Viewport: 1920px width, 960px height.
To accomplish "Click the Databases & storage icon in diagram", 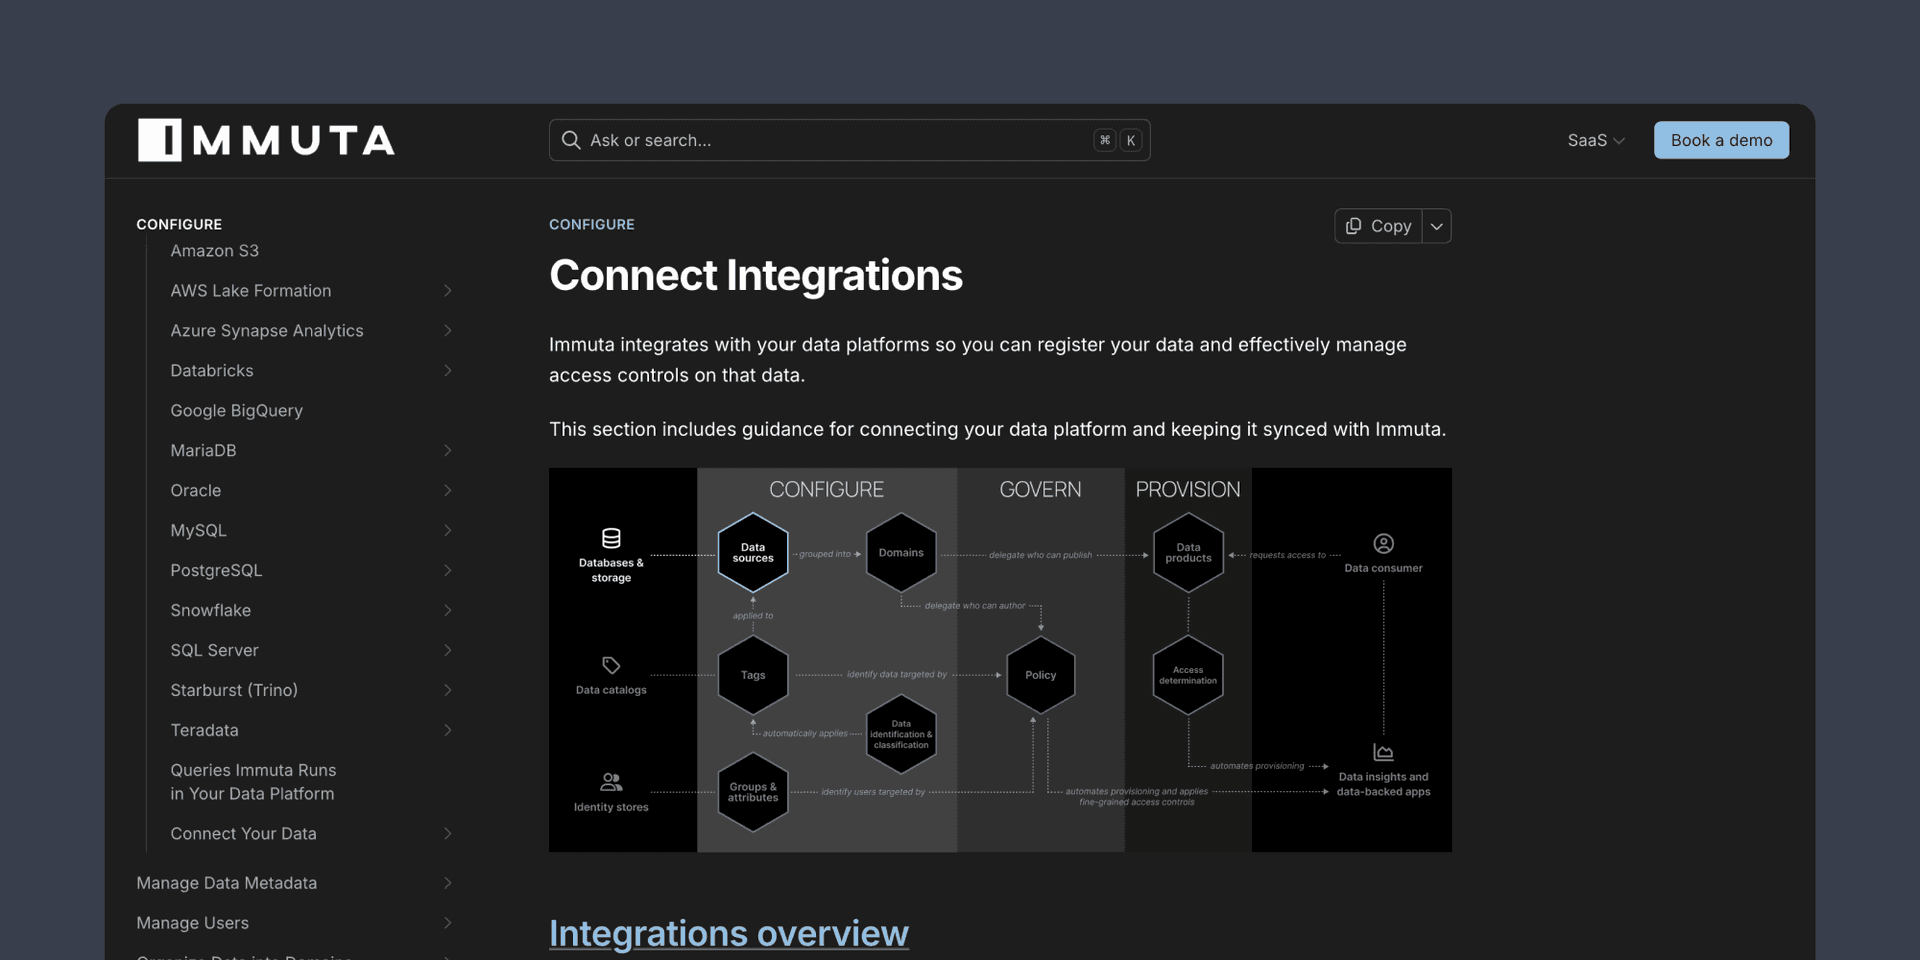I will [611, 538].
